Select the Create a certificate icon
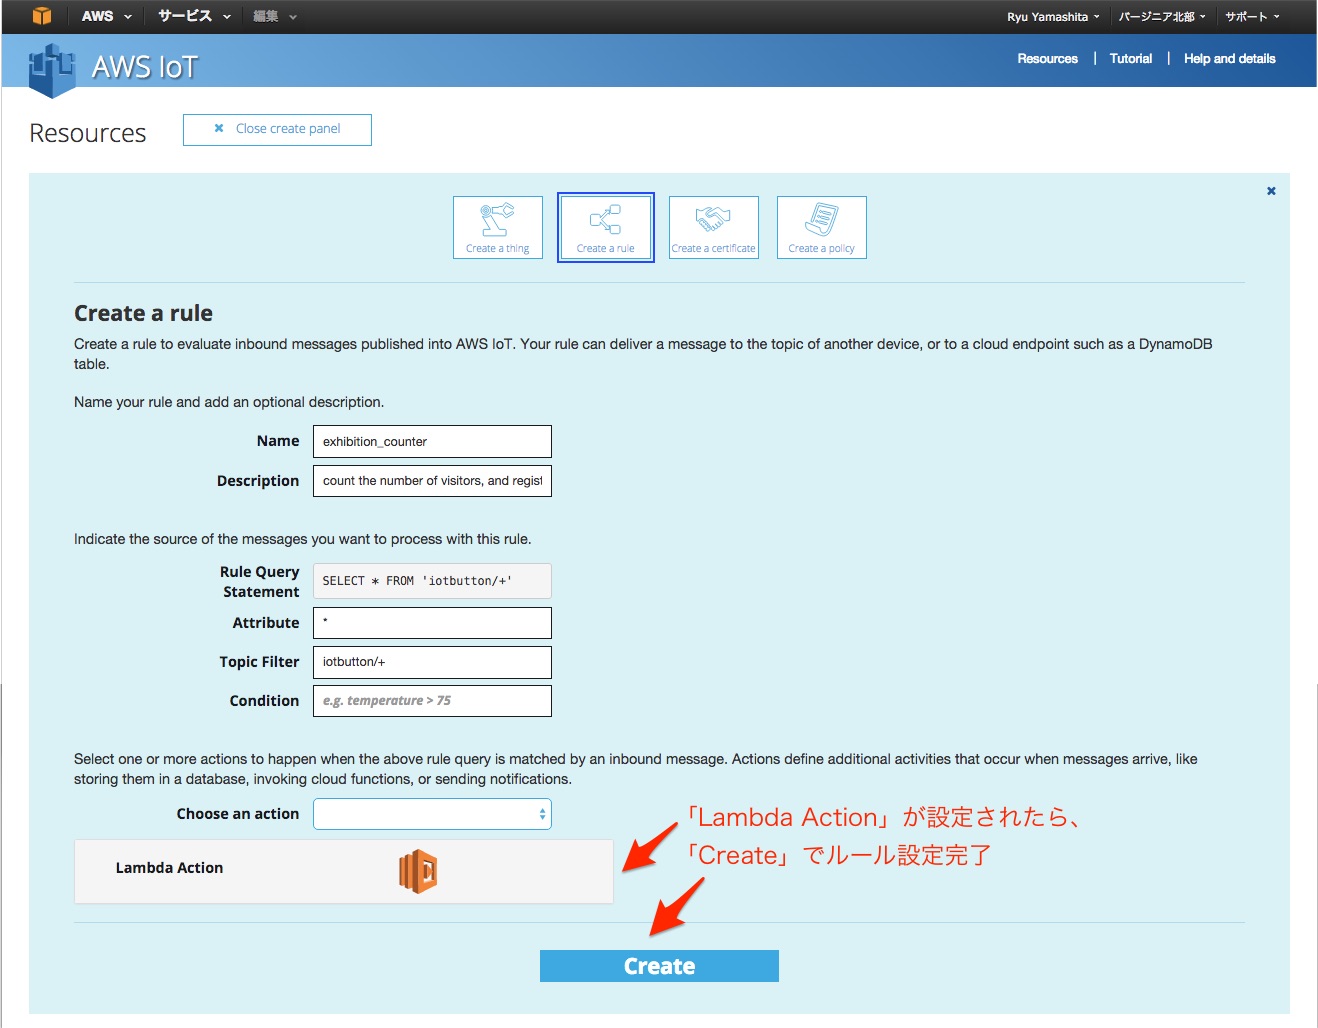This screenshot has height=1028, width=1318. pos(713,227)
